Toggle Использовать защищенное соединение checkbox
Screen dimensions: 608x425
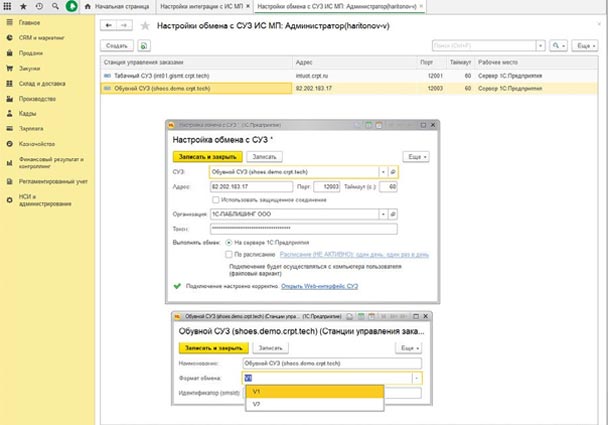pyautogui.click(x=216, y=200)
